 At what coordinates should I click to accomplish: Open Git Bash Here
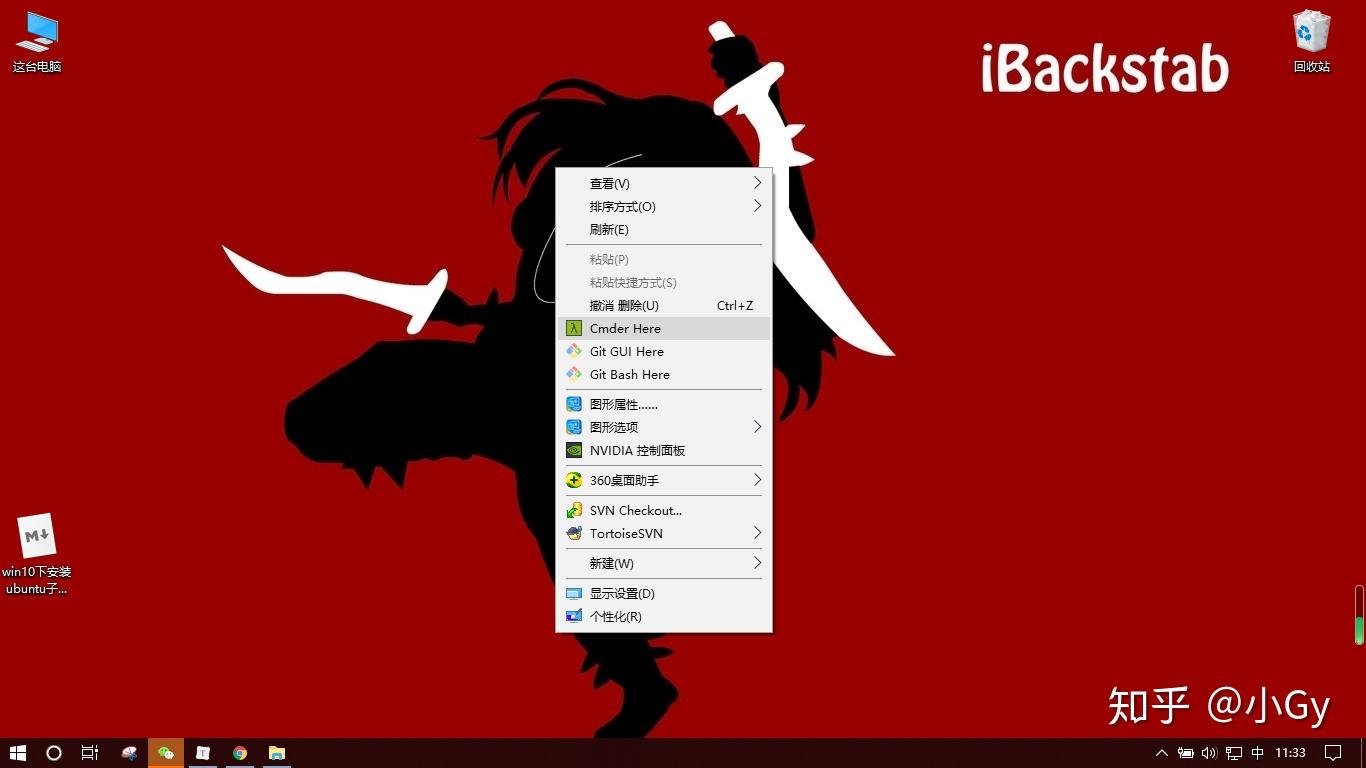coord(664,374)
